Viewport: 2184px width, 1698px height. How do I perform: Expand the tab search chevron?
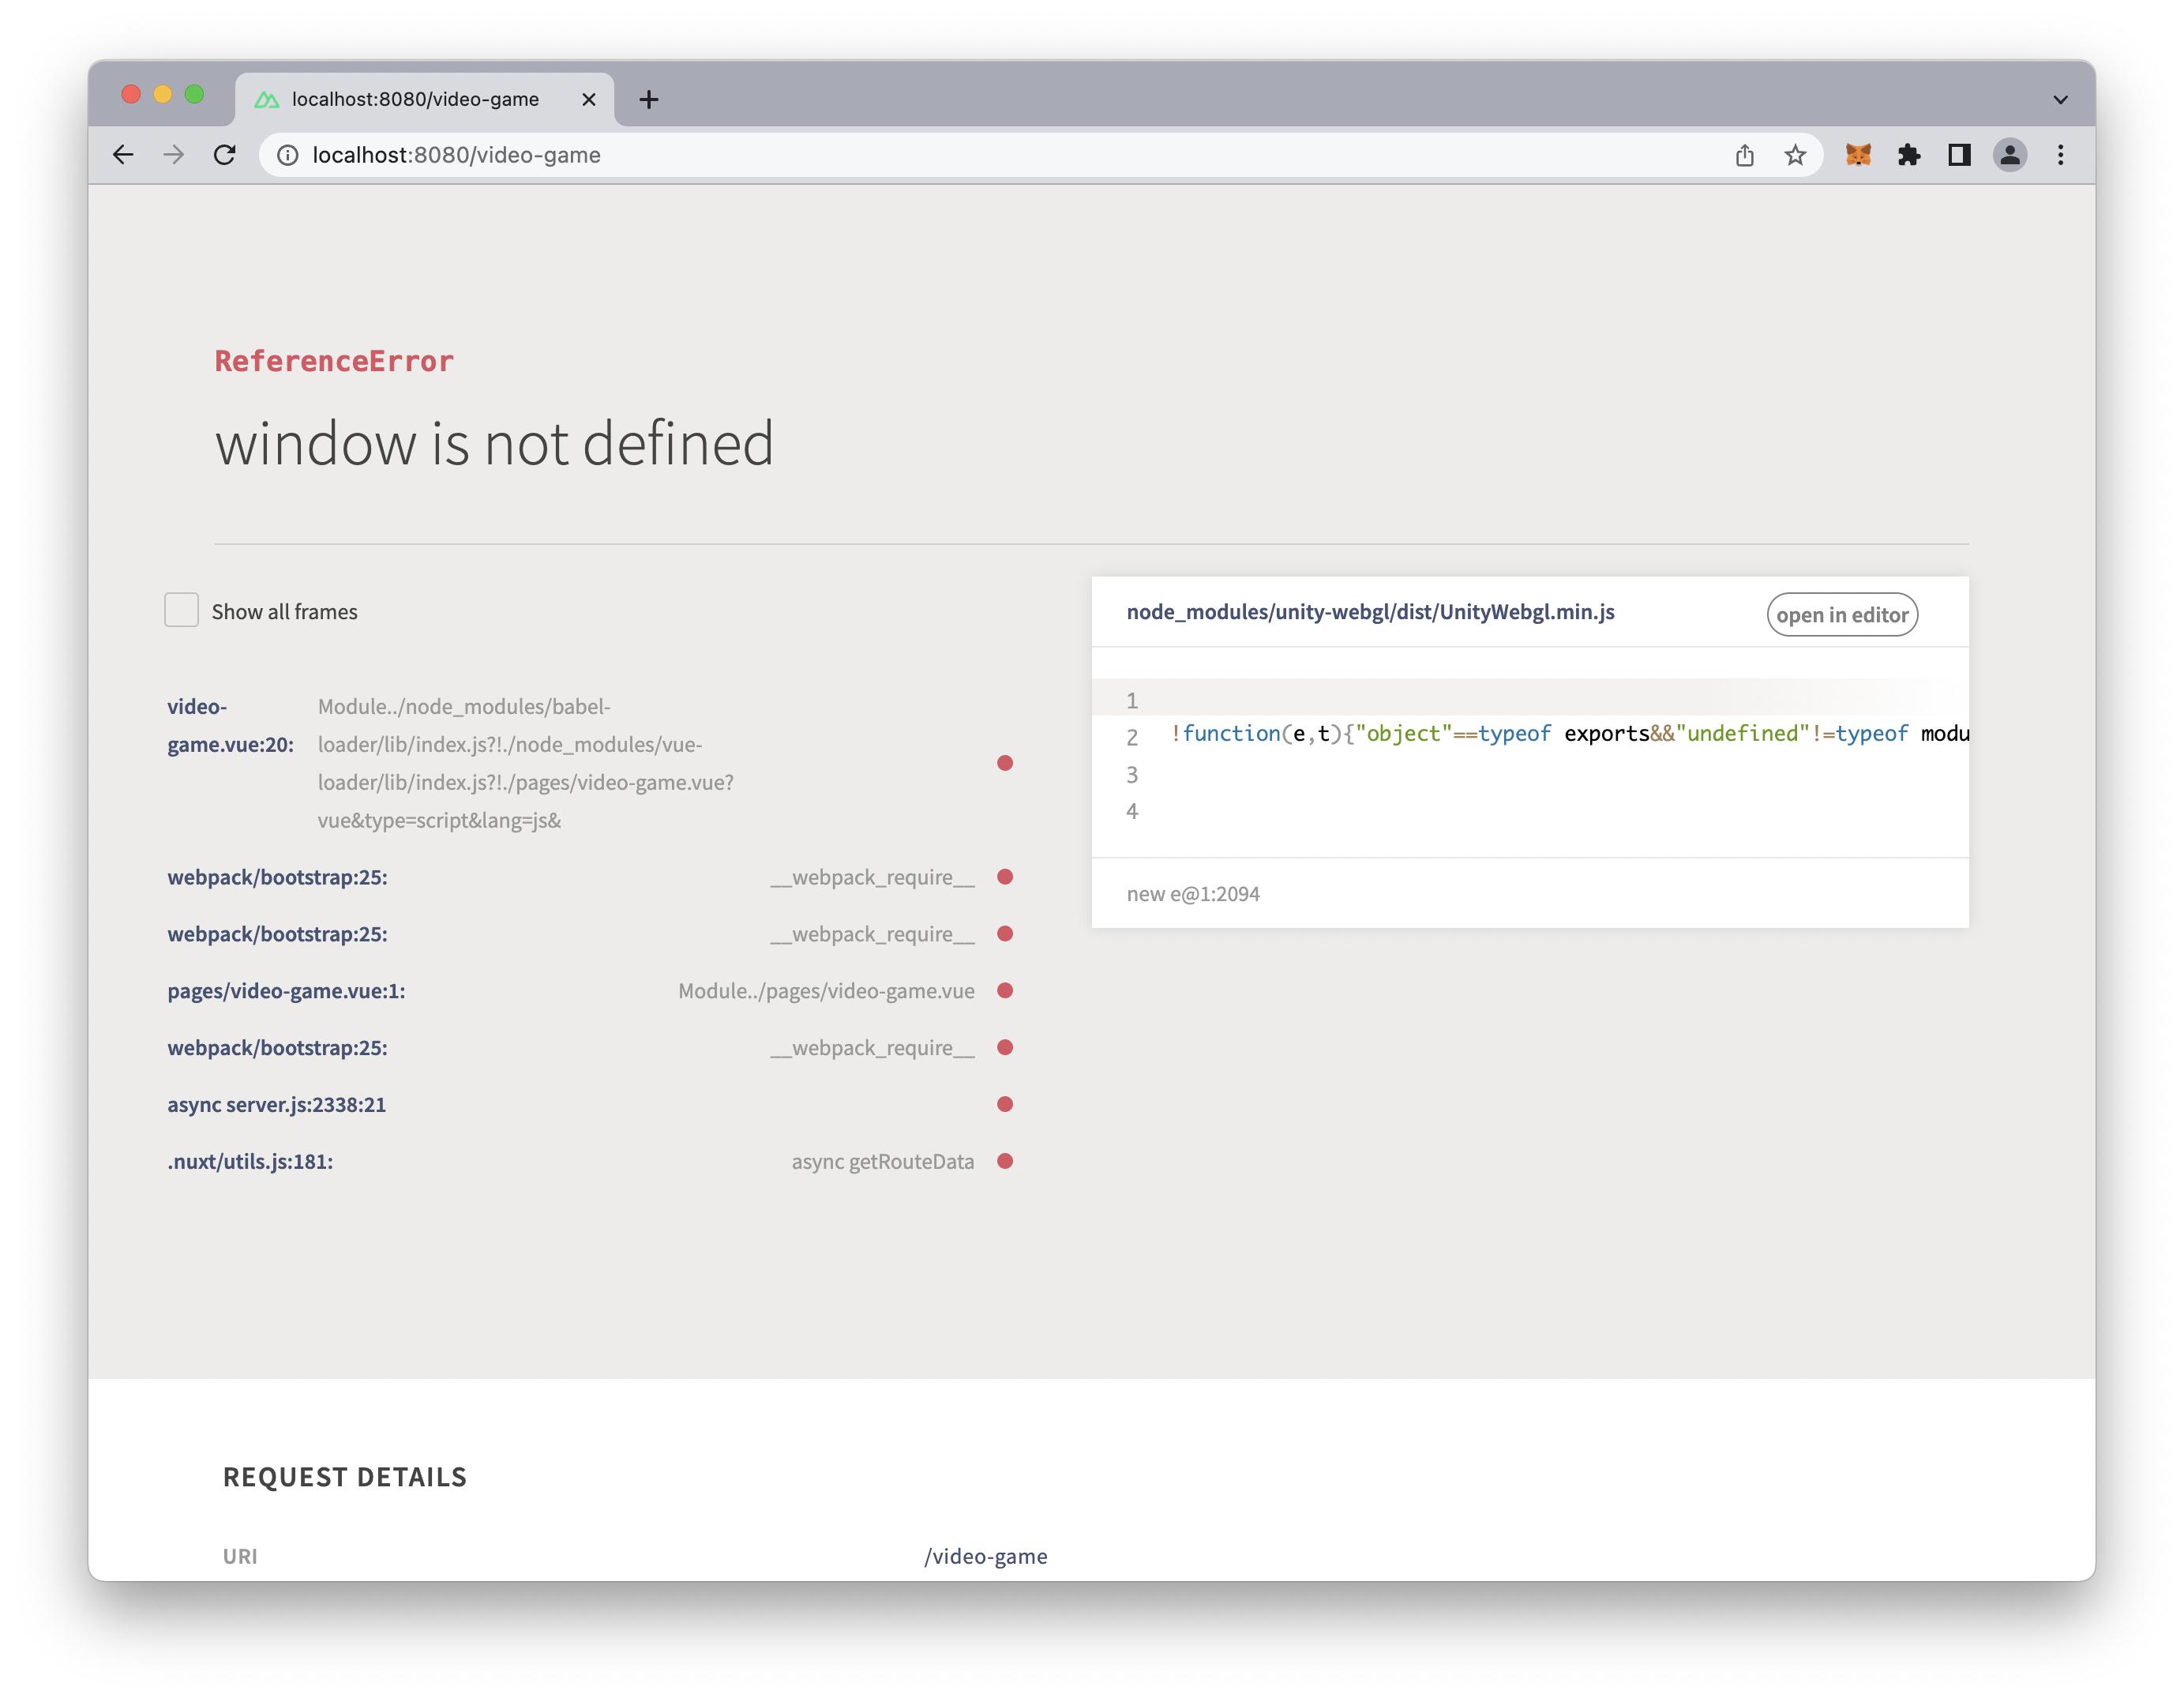point(2060,99)
